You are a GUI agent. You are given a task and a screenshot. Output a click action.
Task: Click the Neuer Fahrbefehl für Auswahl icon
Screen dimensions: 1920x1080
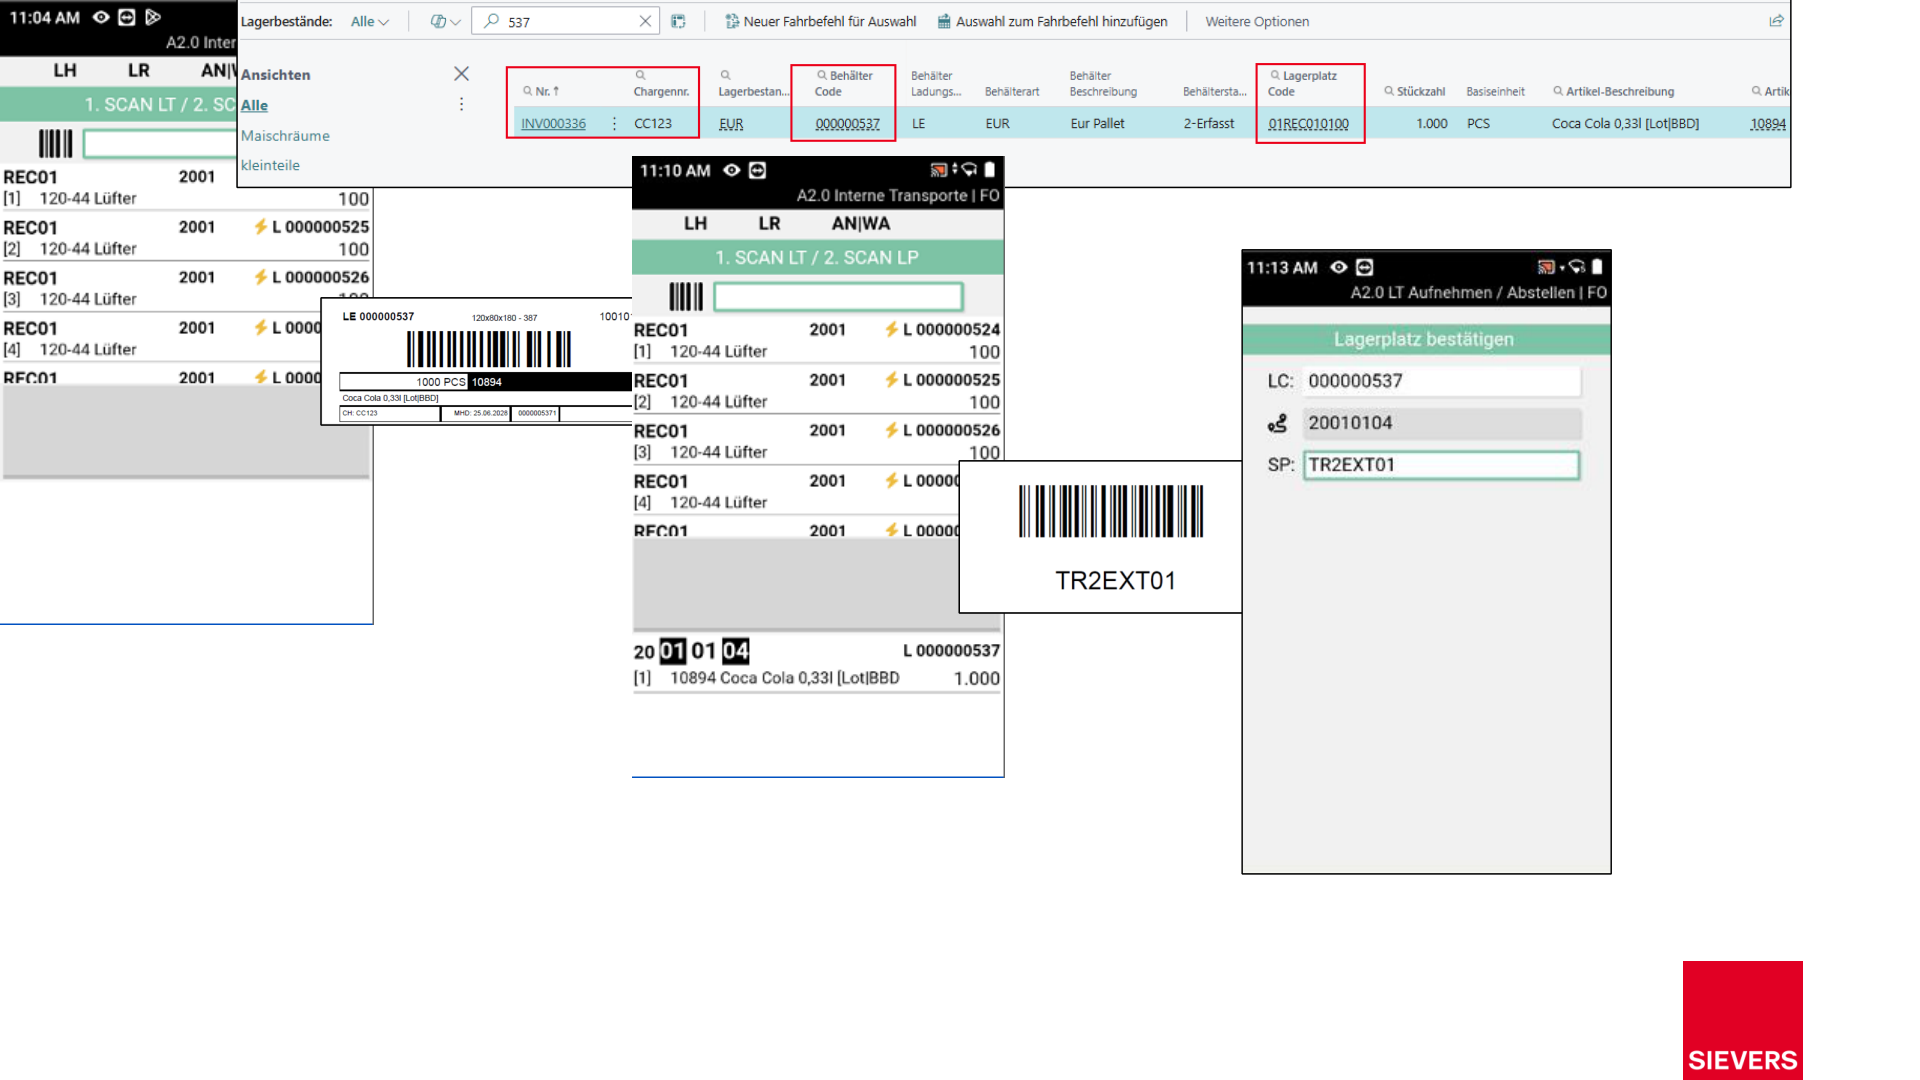pyautogui.click(x=732, y=21)
